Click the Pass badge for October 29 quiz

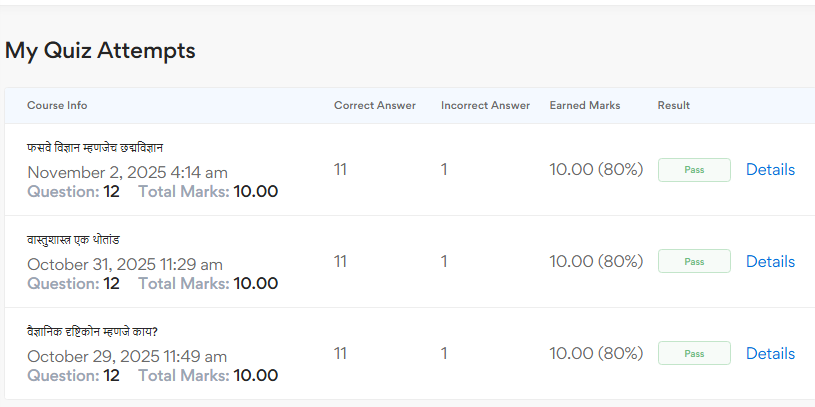(x=694, y=354)
